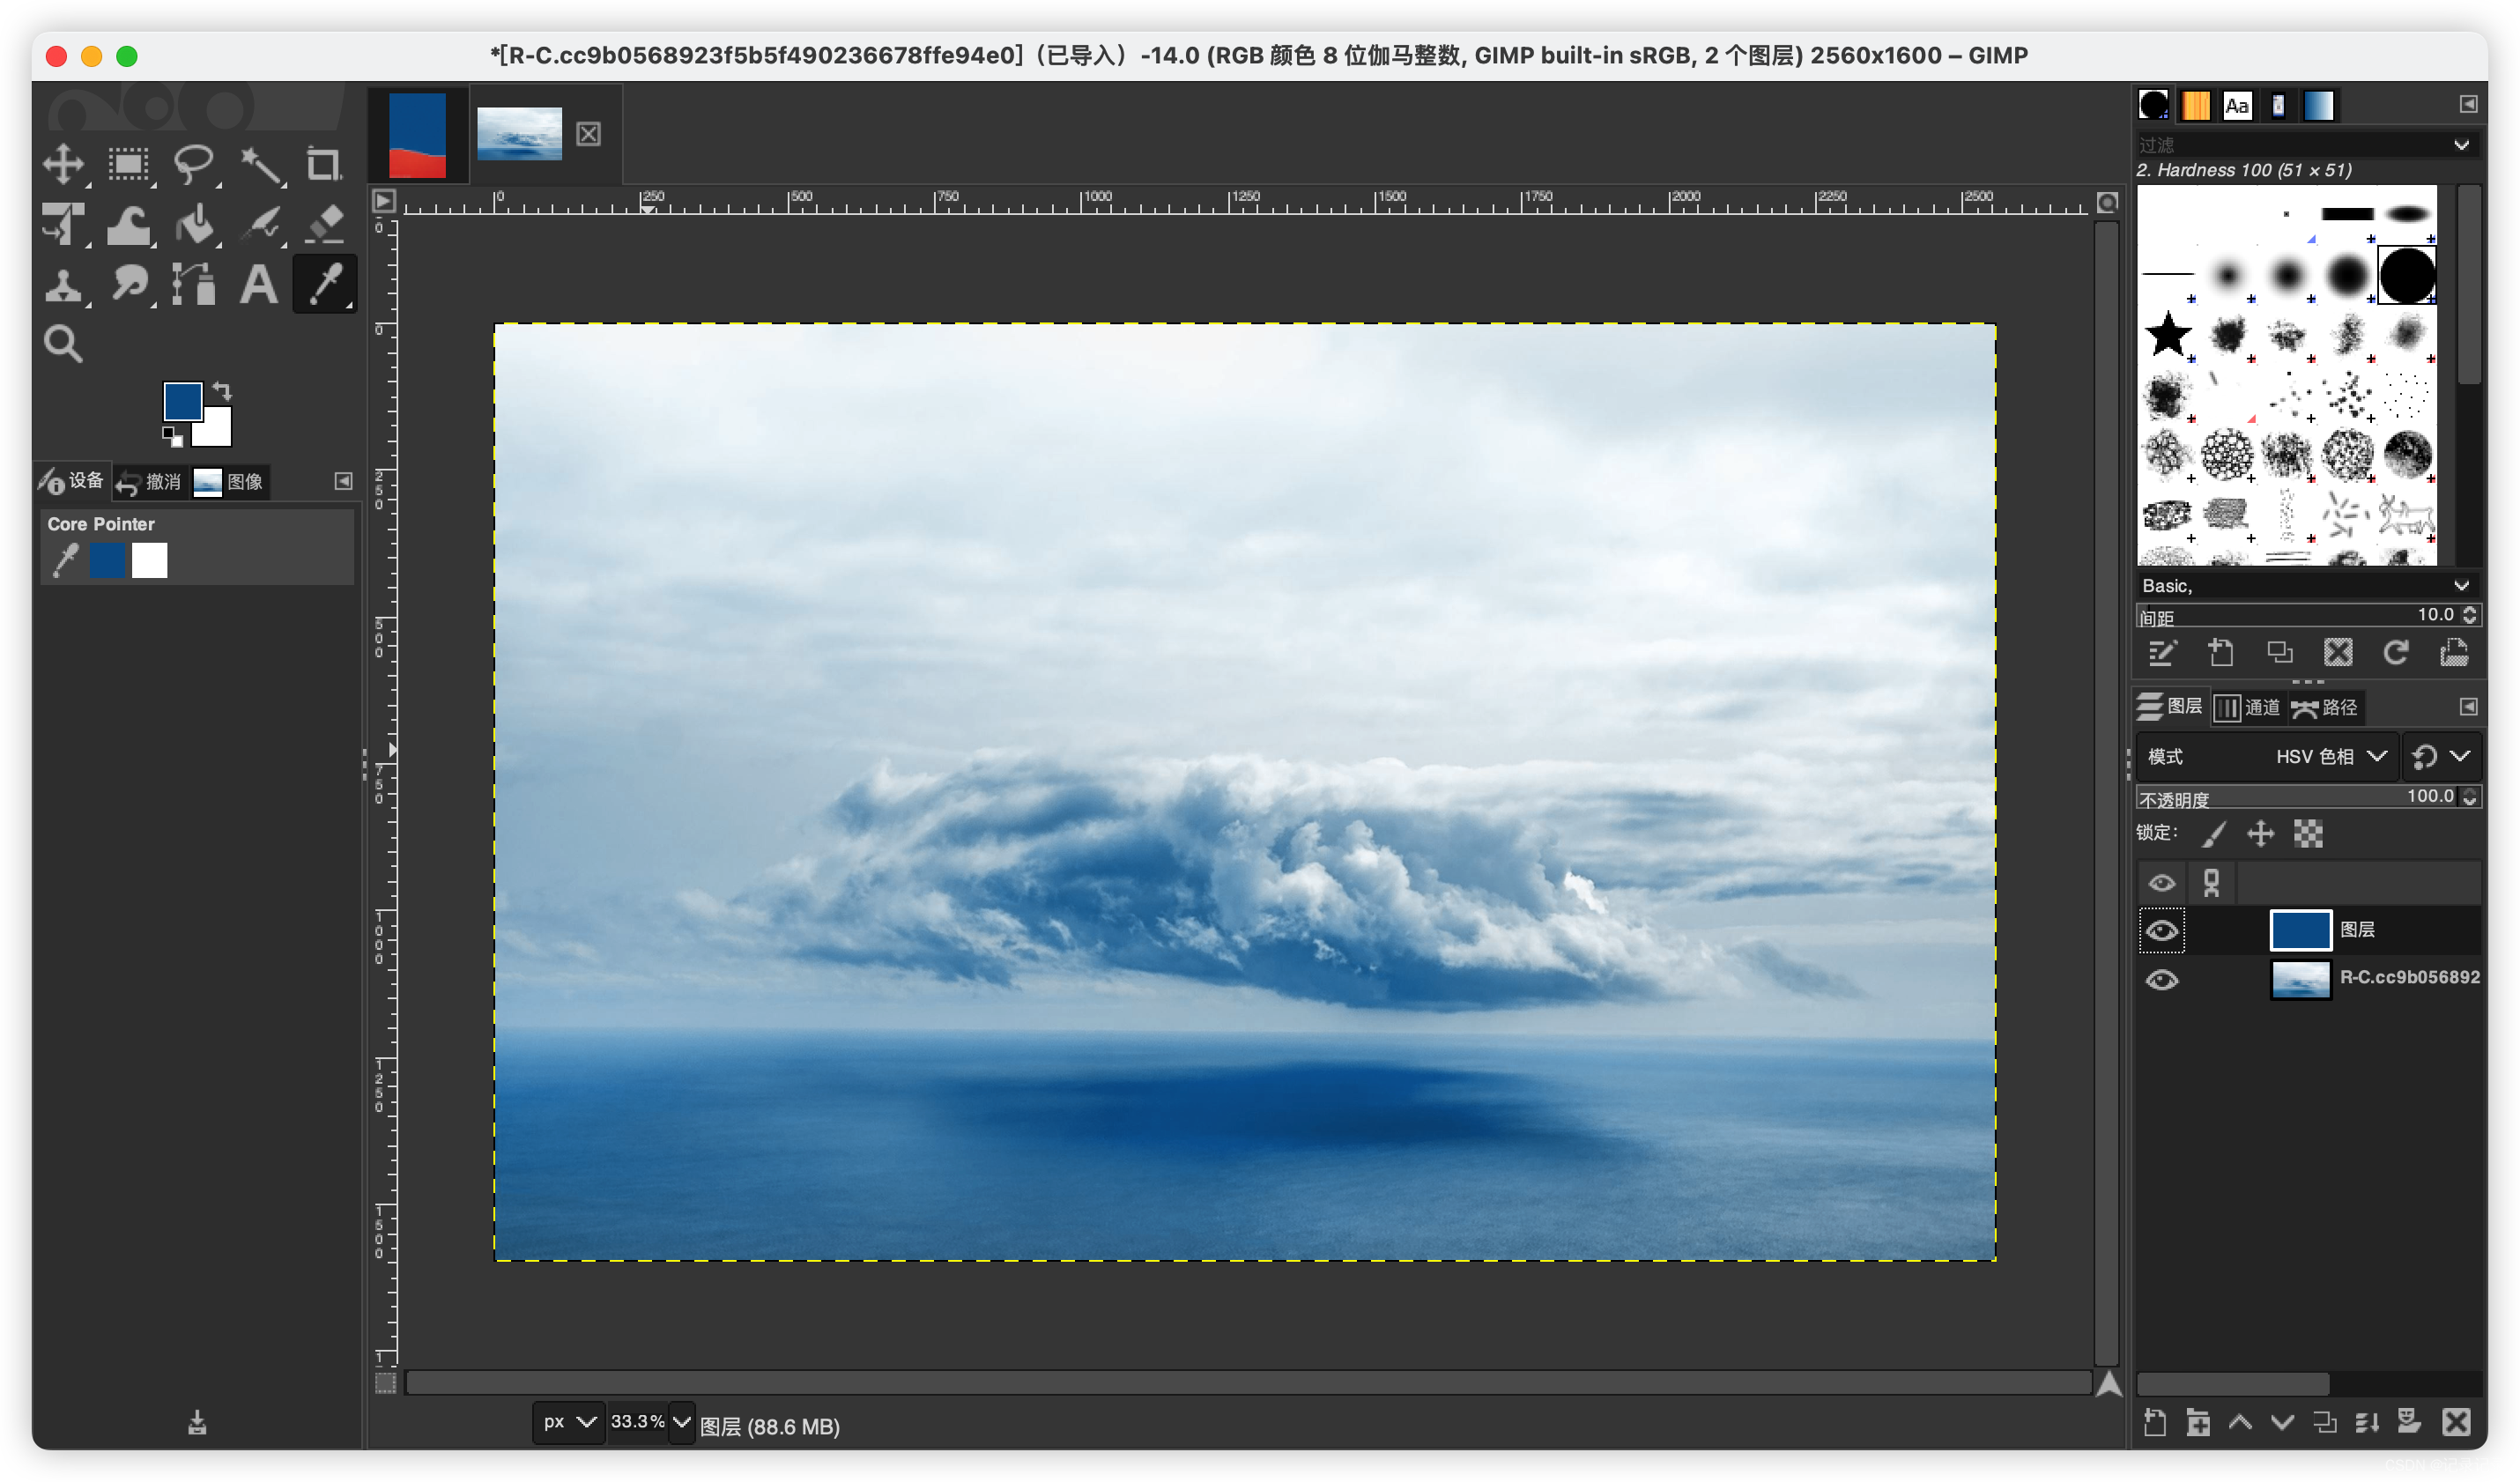The height and width of the screenshot is (1482, 2520).
Task: Toggle the lock alpha channel checkerboard icon
Action: point(2308,833)
